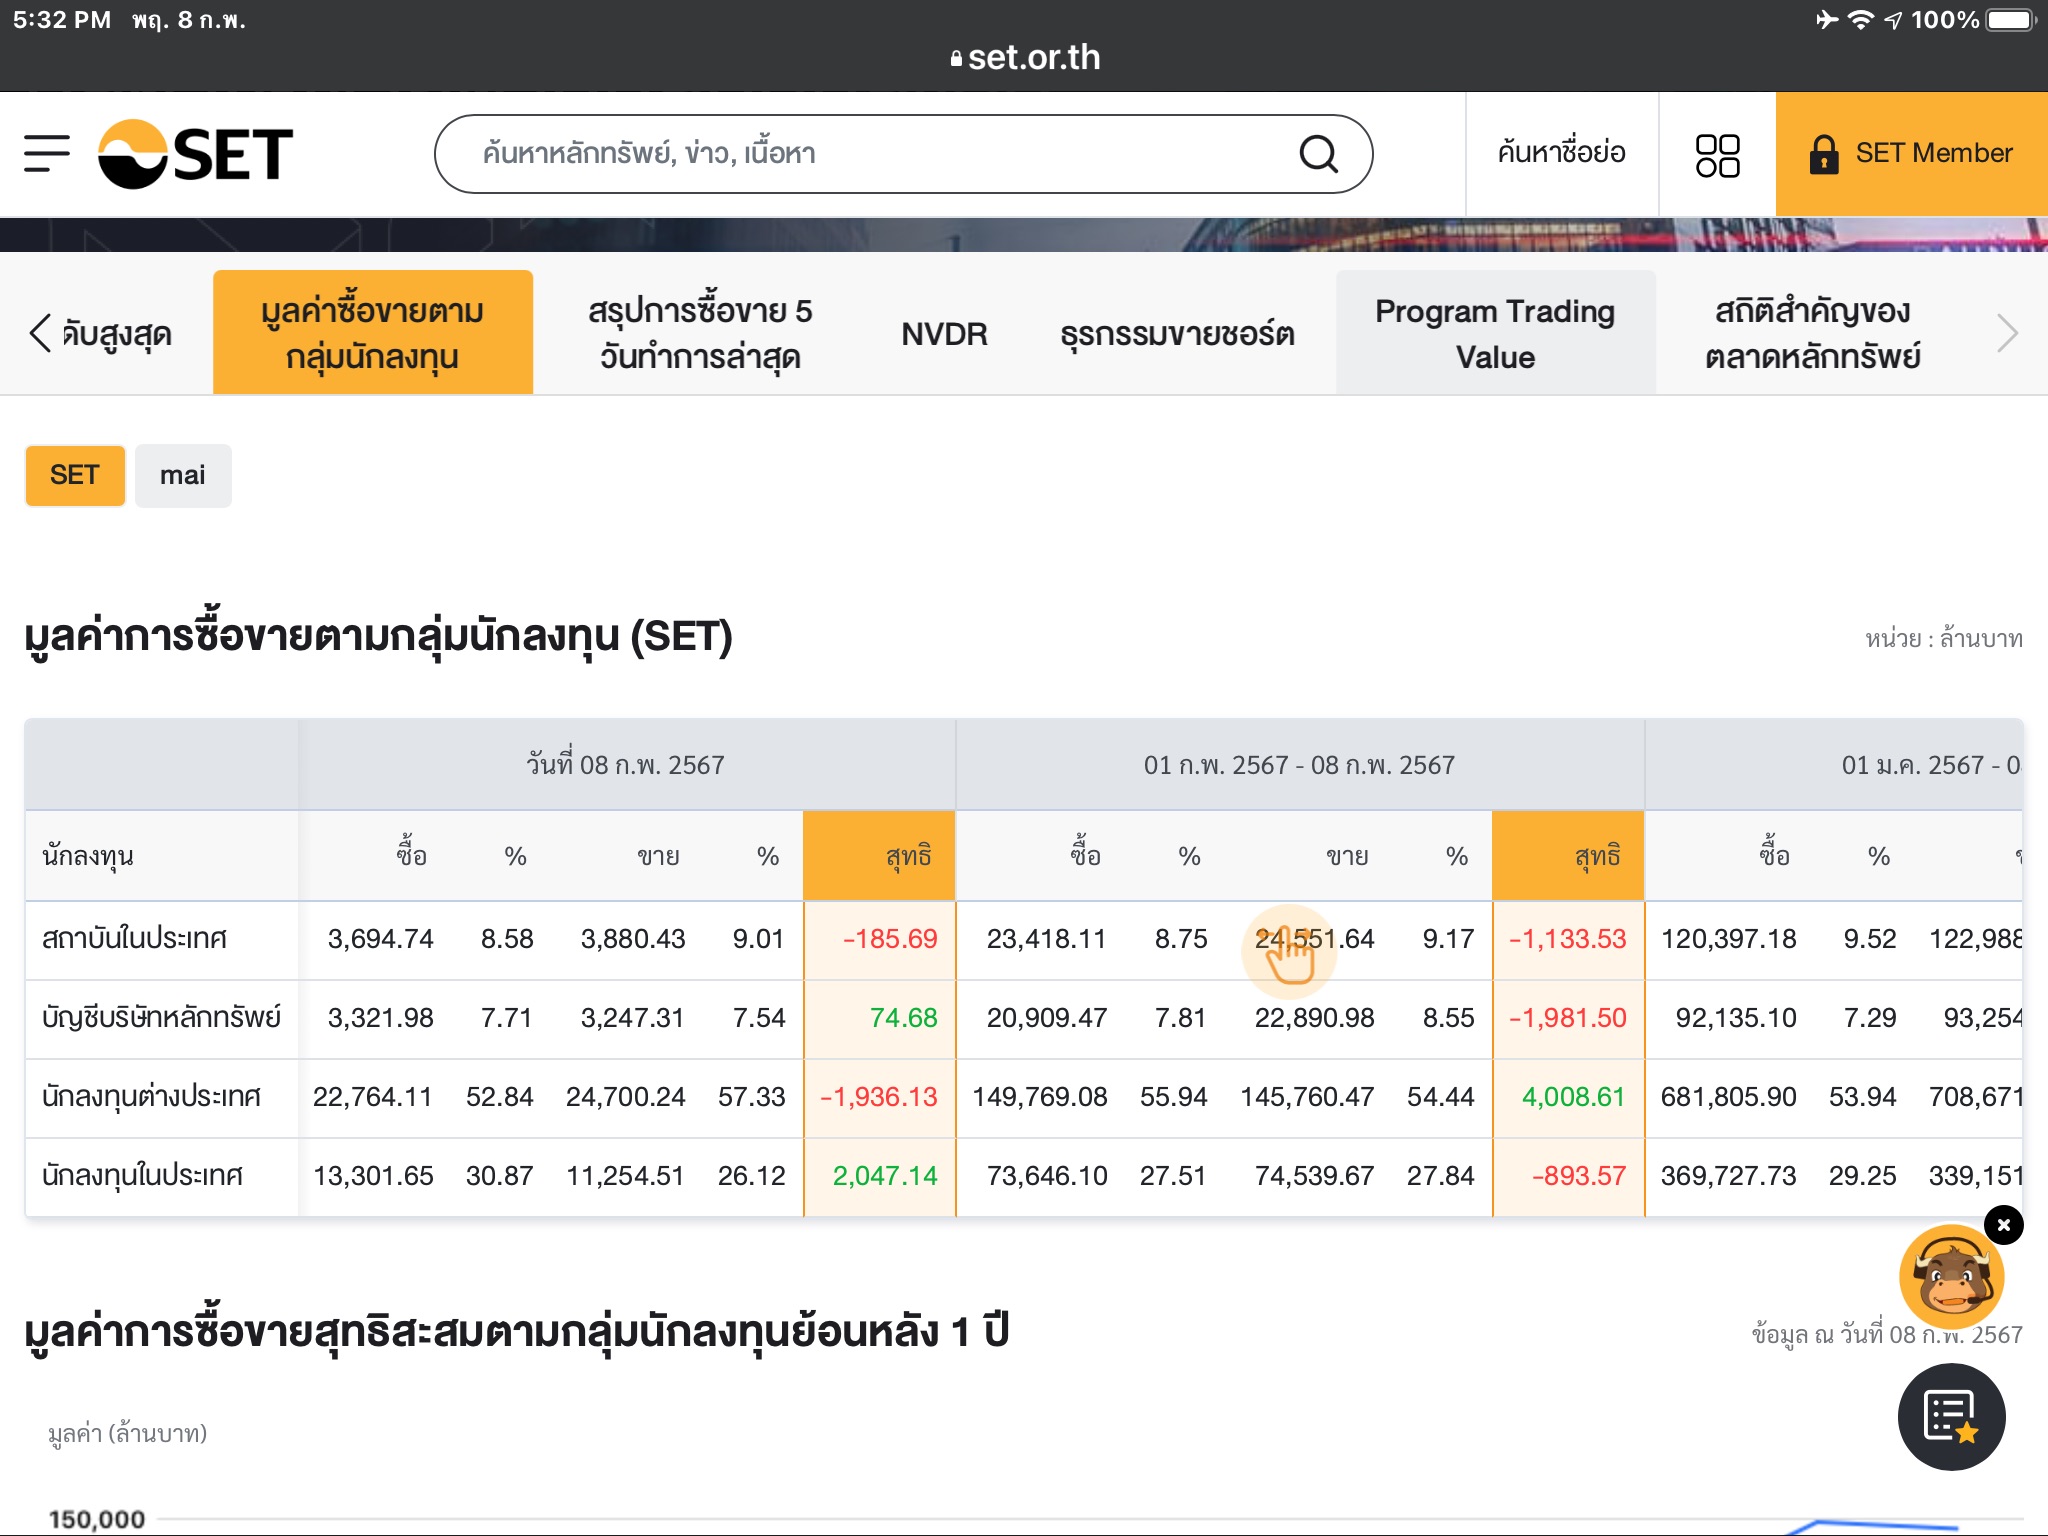The height and width of the screenshot is (1536, 2048).
Task: Click into the securities search field
Action: coord(860,154)
